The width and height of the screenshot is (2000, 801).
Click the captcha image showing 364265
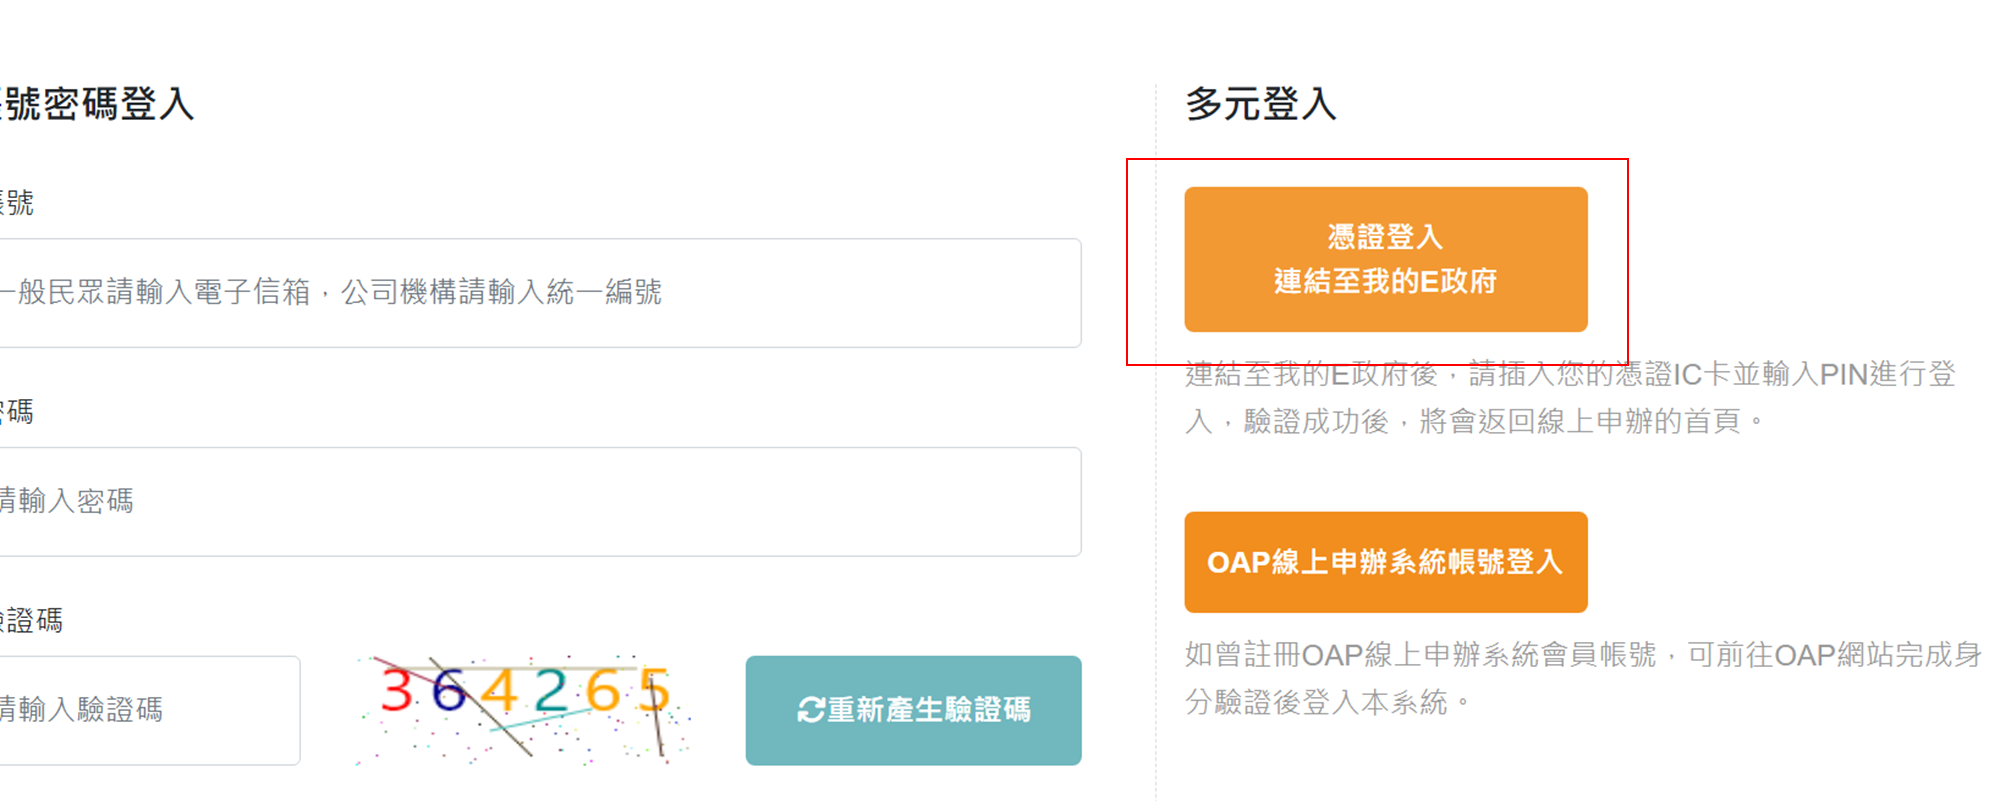pos(524,709)
